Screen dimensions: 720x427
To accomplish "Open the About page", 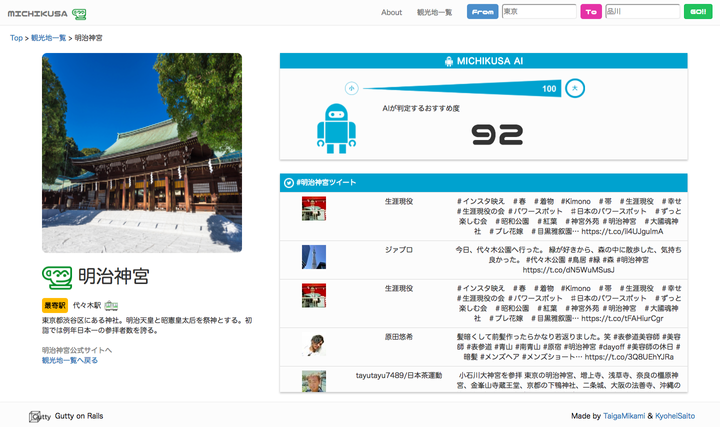I will click(x=391, y=12).
